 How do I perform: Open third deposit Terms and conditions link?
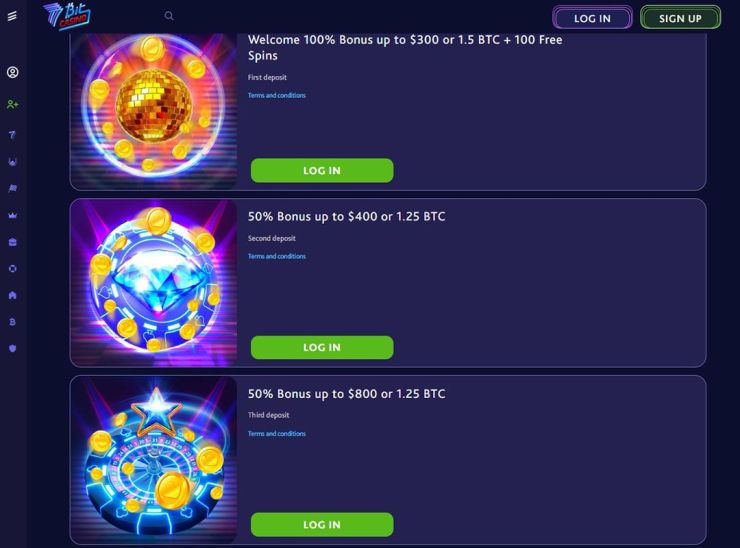coord(277,434)
